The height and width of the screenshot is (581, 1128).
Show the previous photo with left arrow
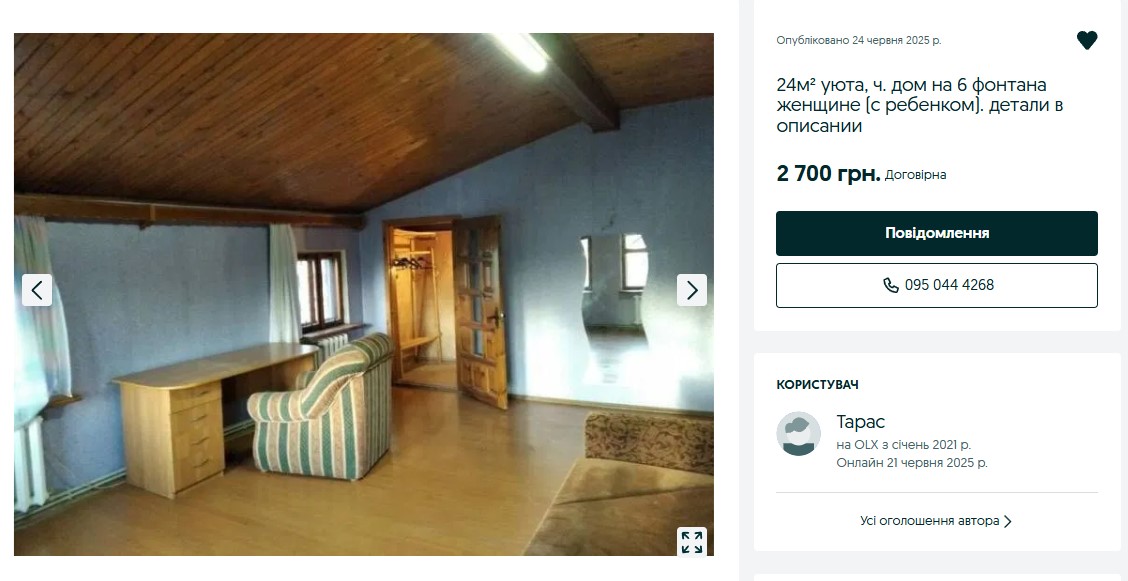click(37, 290)
